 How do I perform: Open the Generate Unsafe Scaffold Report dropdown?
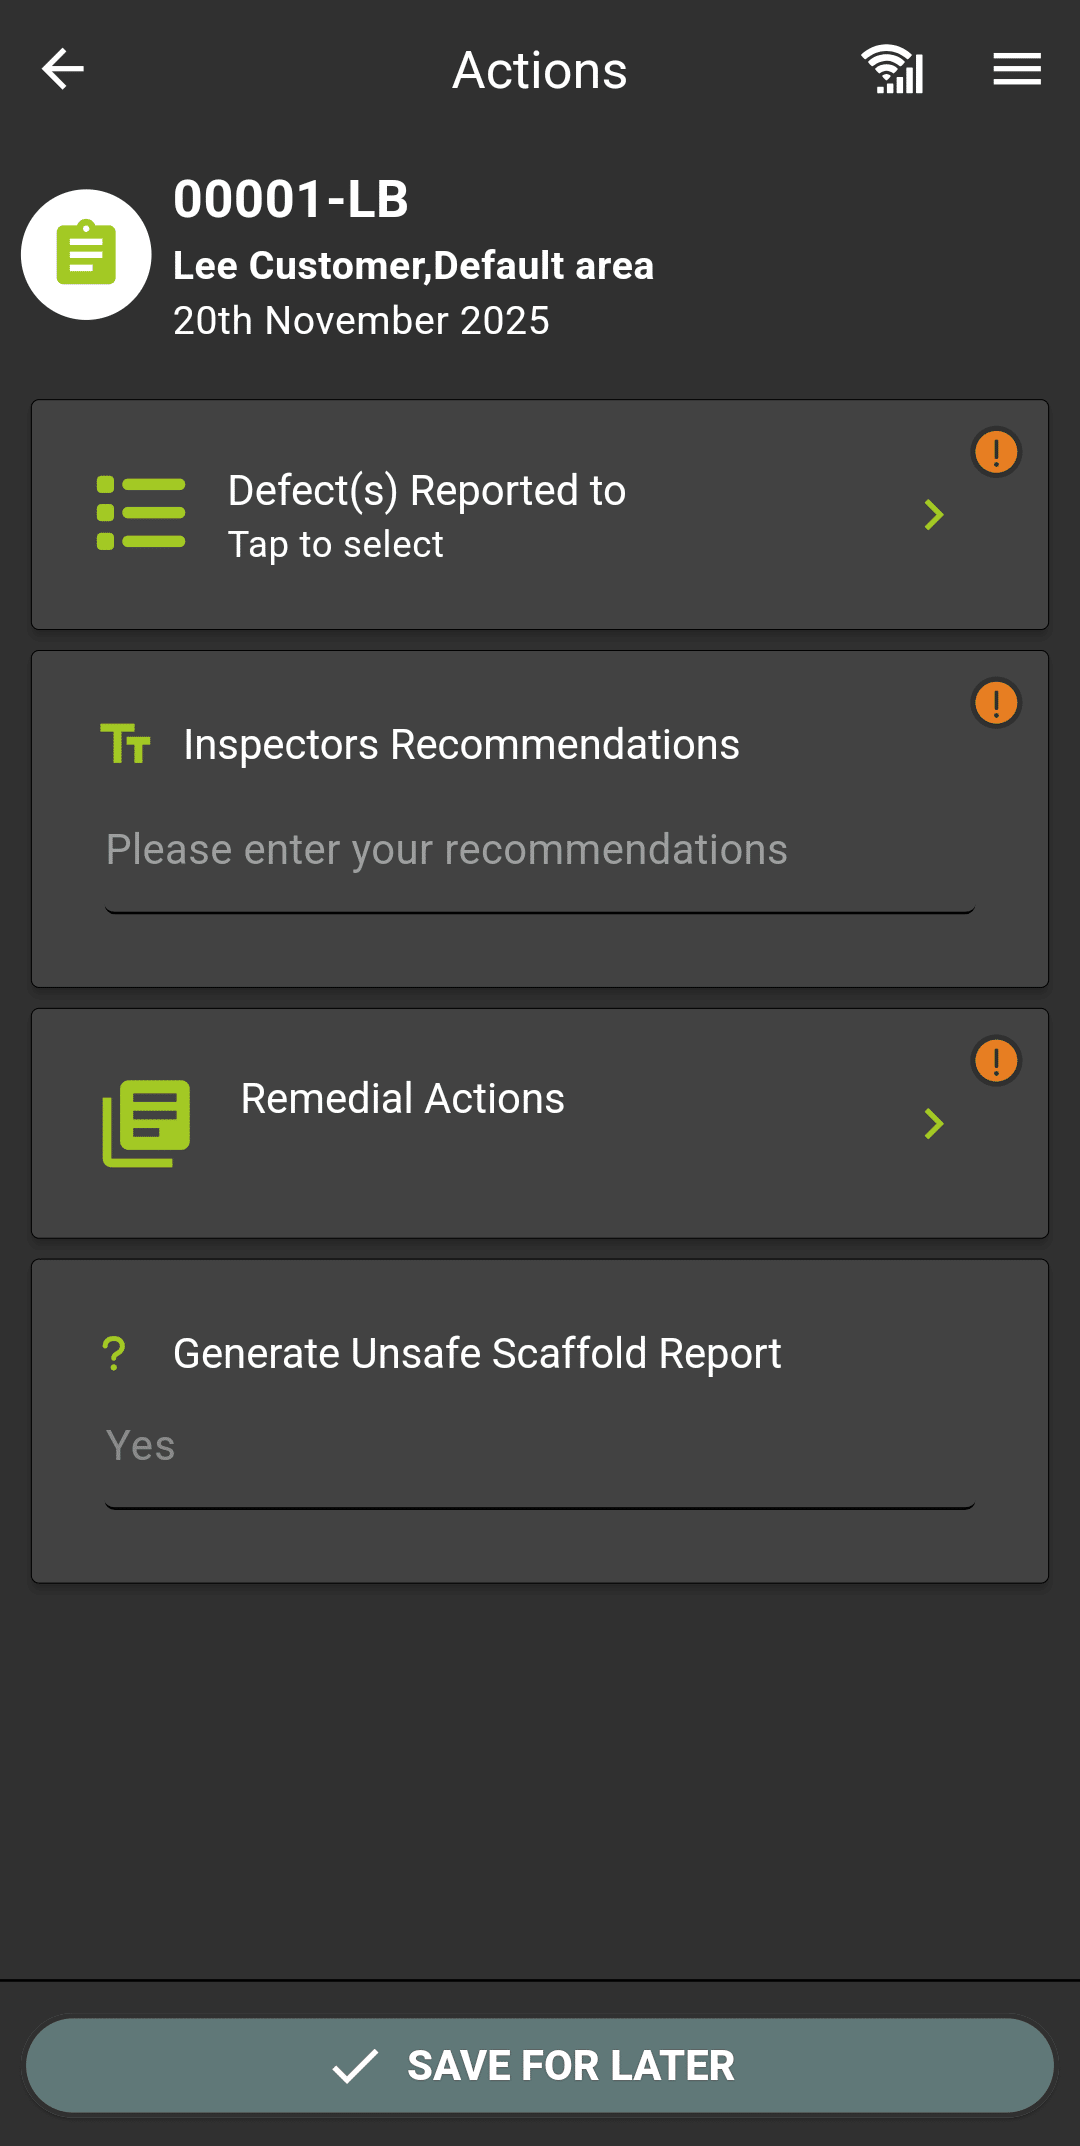pyautogui.click(x=540, y=1446)
